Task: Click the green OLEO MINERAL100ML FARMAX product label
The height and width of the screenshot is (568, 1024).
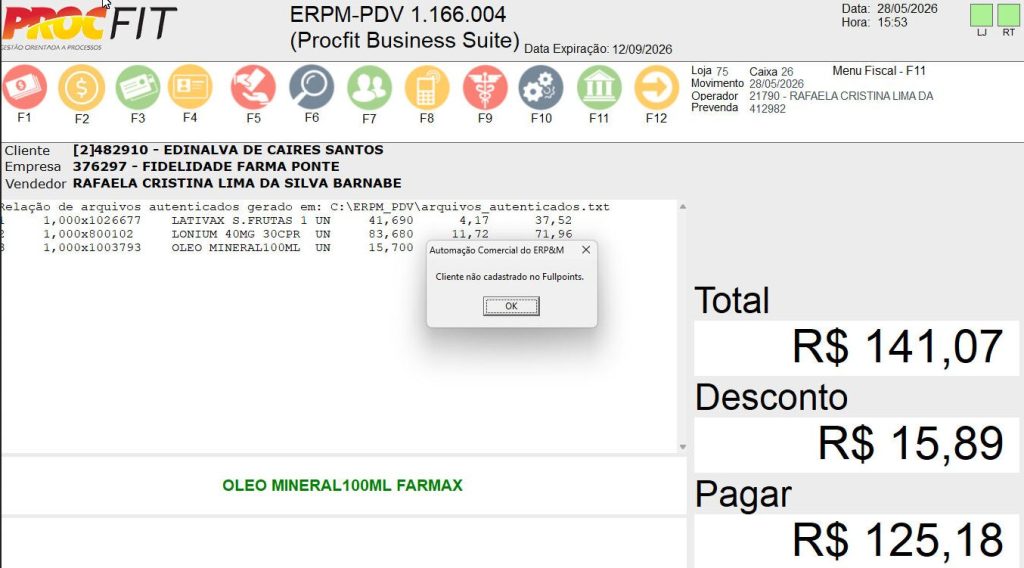Action: (x=342, y=486)
